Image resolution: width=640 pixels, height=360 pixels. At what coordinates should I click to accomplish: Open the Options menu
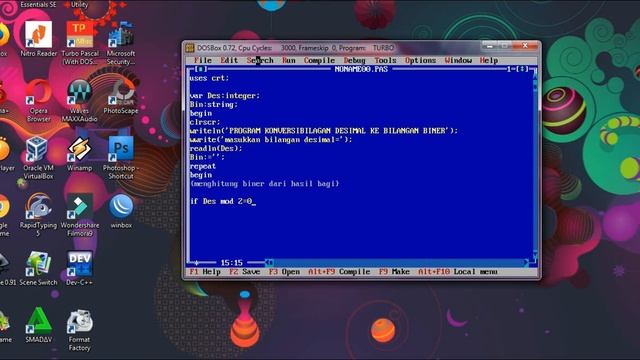click(420, 60)
